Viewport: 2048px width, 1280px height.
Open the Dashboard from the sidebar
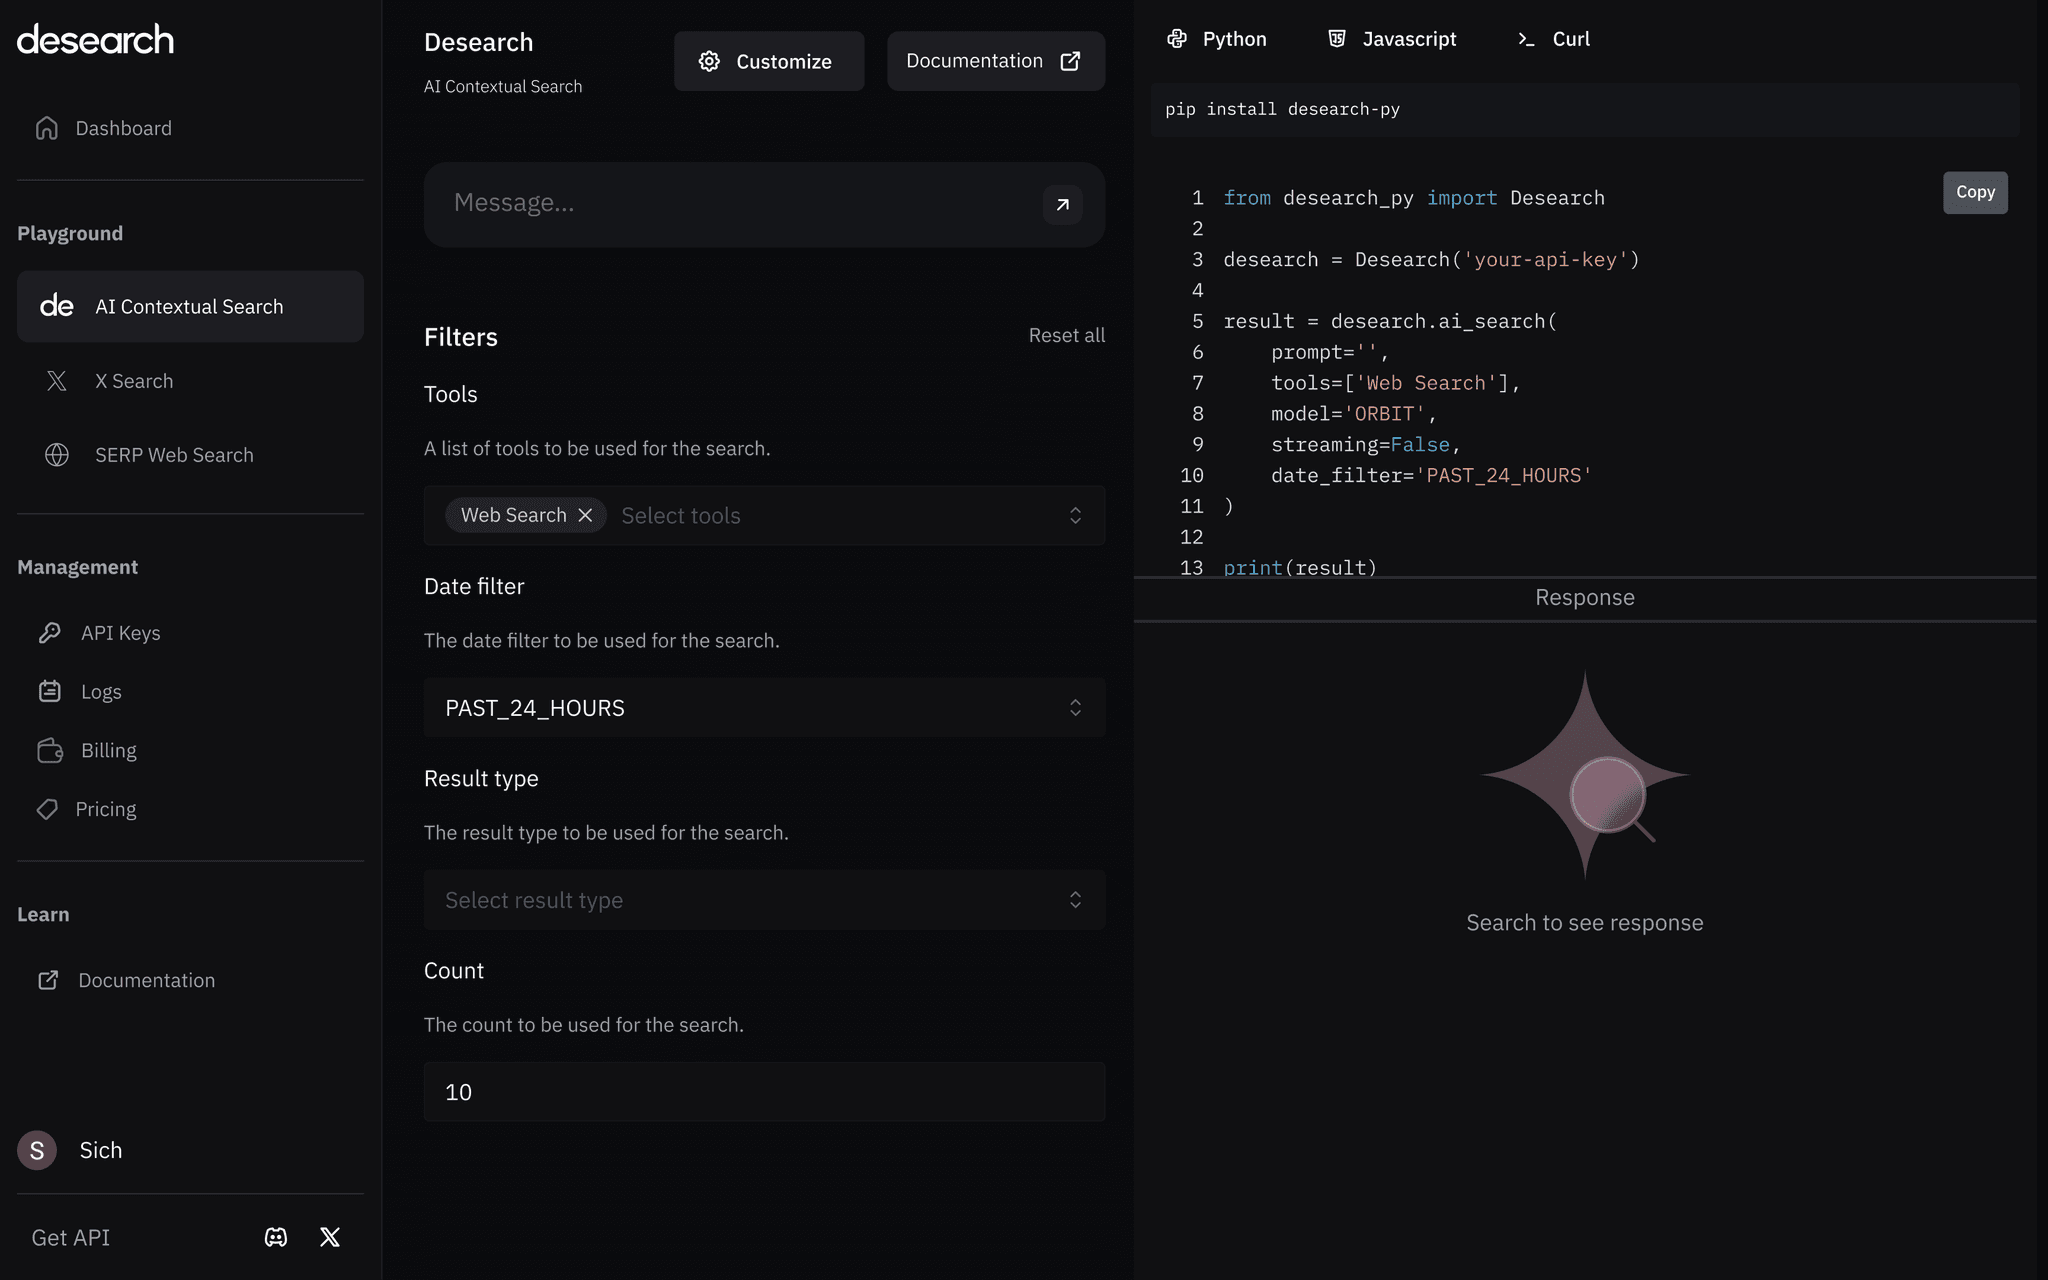[x=122, y=128]
